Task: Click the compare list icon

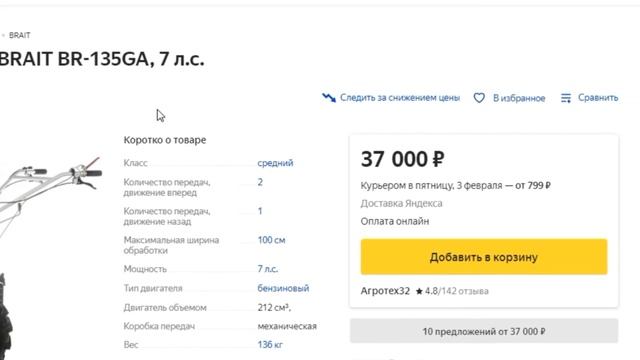Action: (566, 98)
